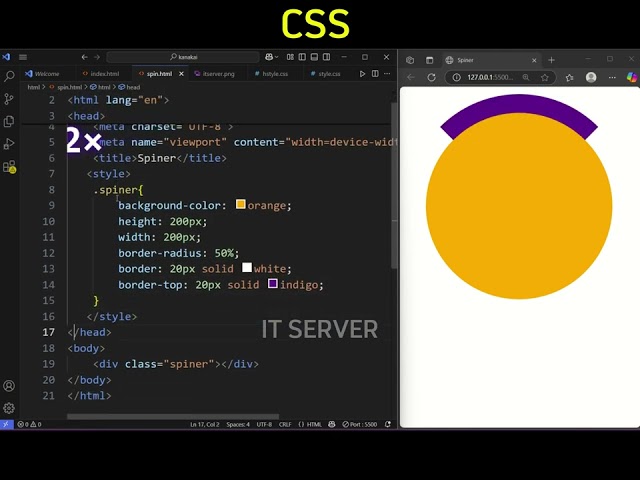This screenshot has width=640, height=480.
Task: Click the editor horizontal scrollbar
Action: tap(173, 417)
